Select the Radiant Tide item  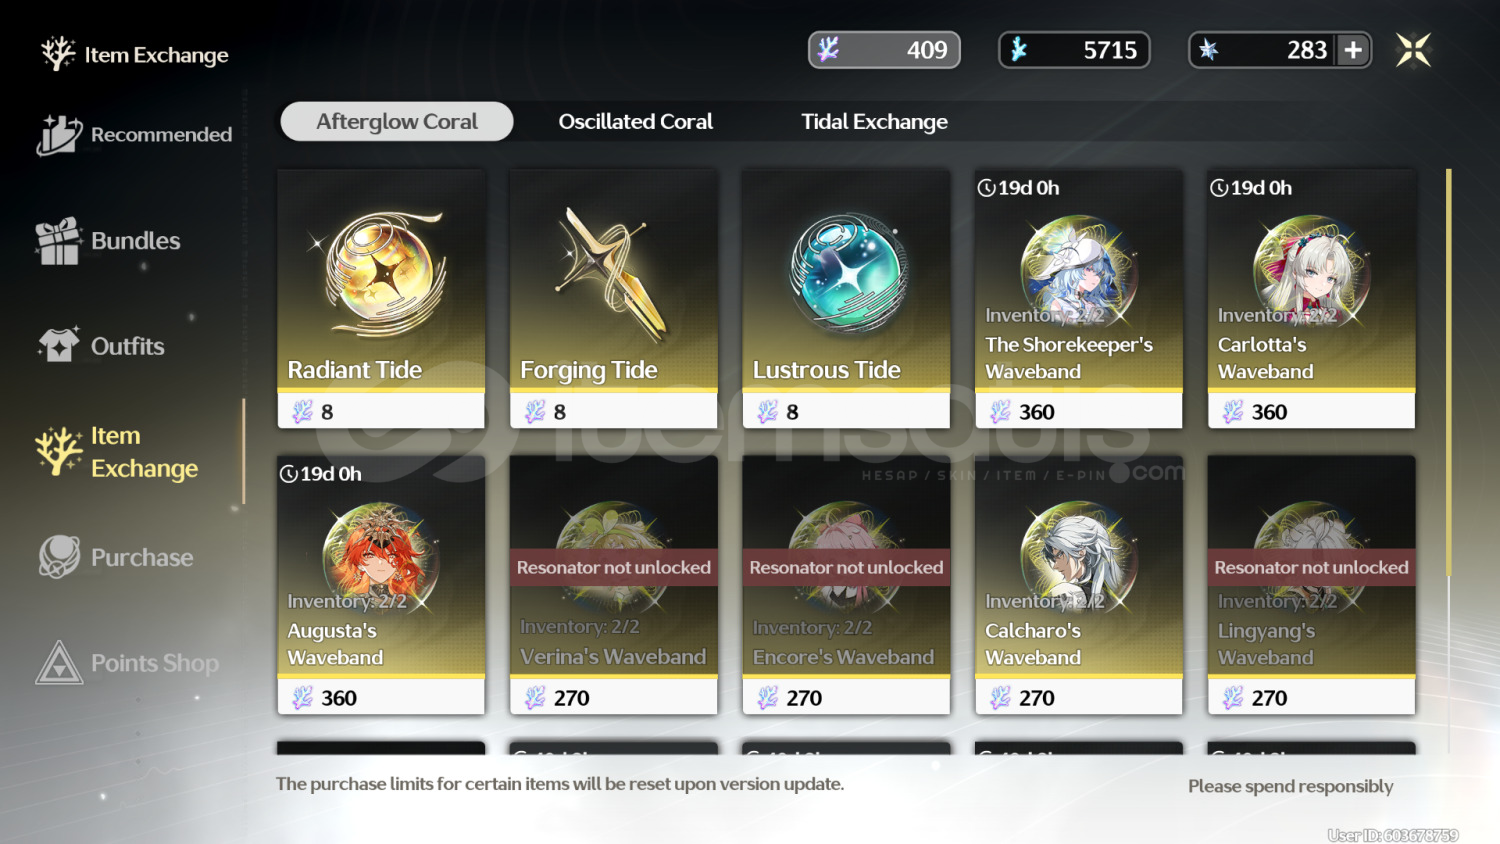point(381,299)
